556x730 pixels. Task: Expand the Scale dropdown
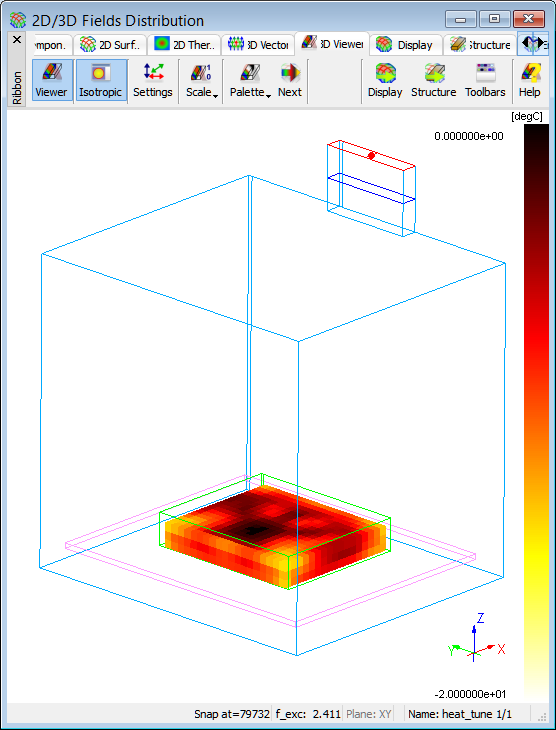tap(202, 81)
